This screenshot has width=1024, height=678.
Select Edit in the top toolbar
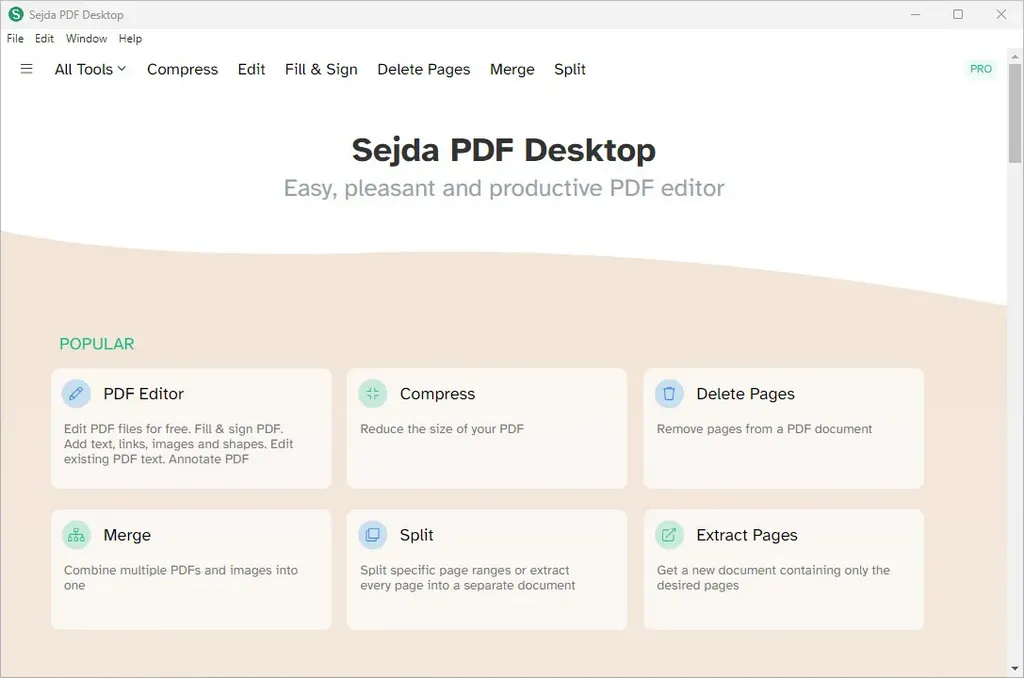pos(251,69)
